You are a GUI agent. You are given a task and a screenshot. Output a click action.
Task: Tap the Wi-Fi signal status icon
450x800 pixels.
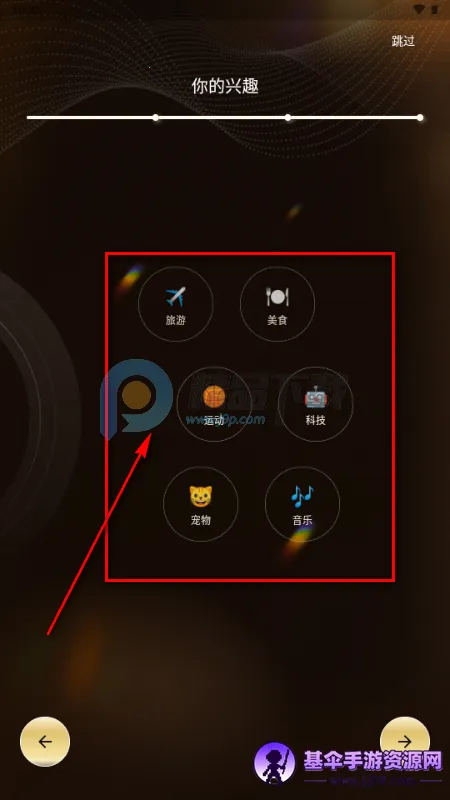(x=419, y=9)
